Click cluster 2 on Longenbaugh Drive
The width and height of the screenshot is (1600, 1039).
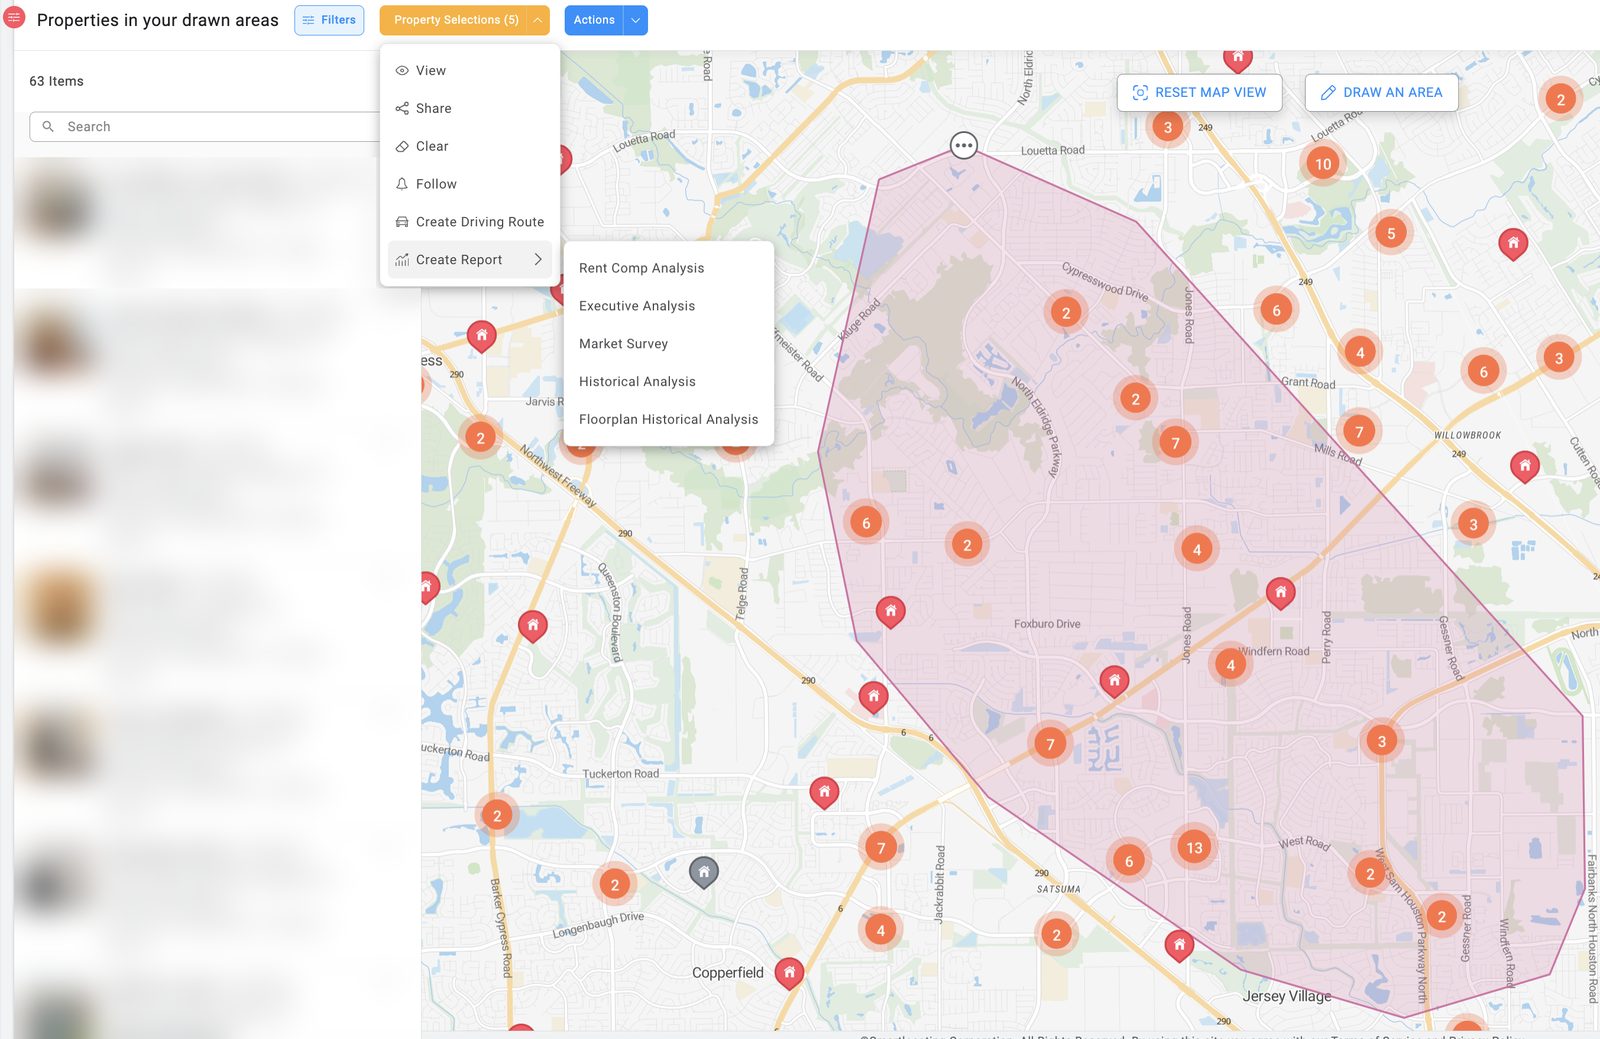coord(614,884)
